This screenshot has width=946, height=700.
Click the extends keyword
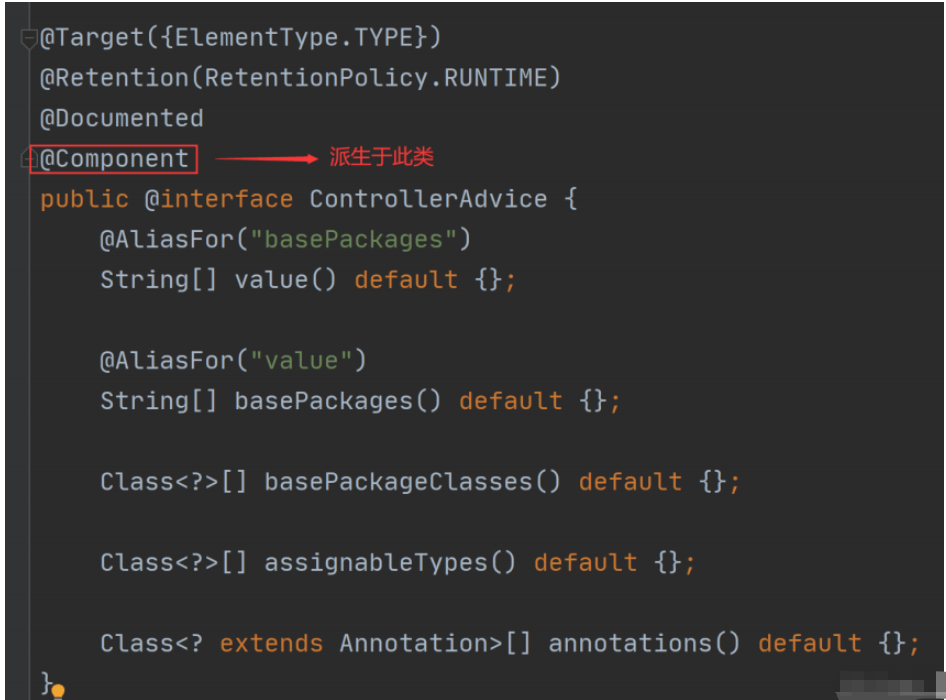[271, 644]
